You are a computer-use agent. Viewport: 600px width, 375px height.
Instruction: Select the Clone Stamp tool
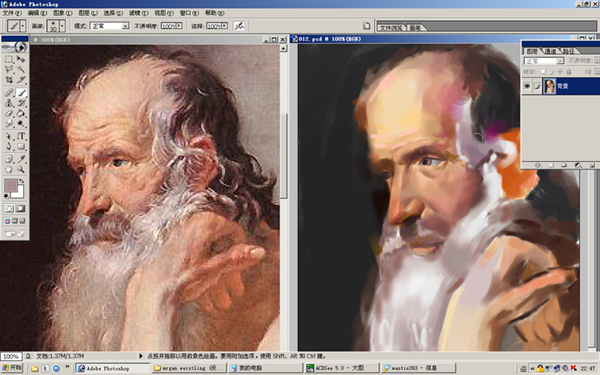click(x=9, y=103)
